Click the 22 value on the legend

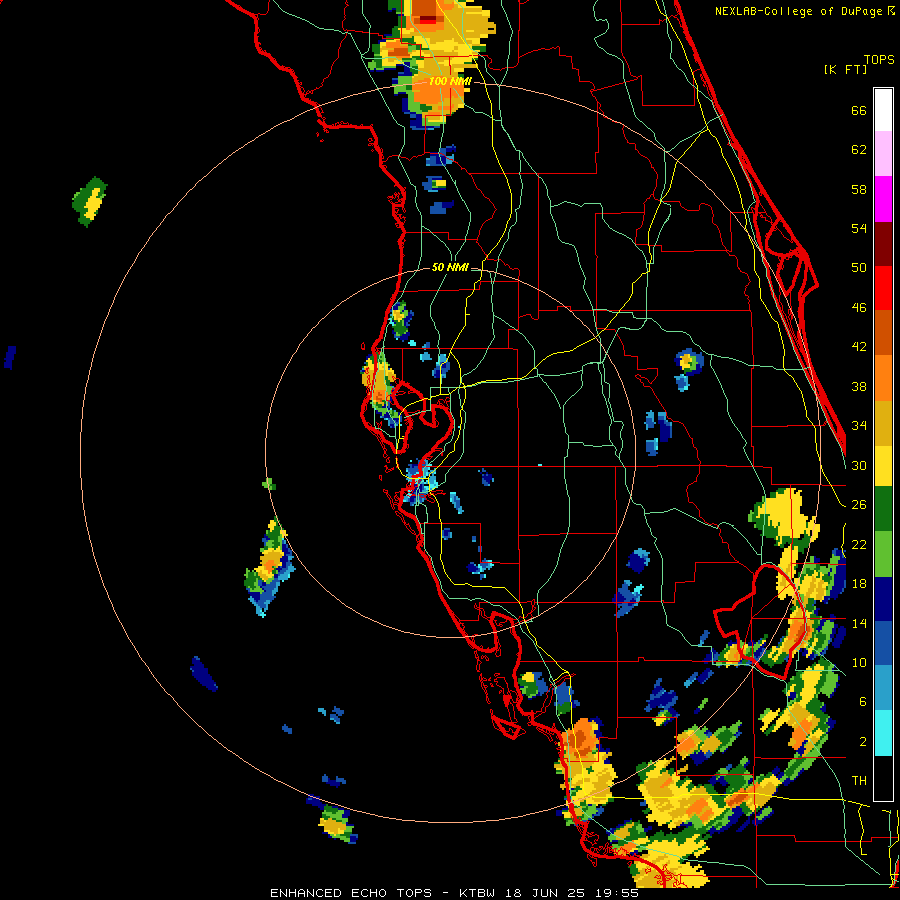point(859,544)
